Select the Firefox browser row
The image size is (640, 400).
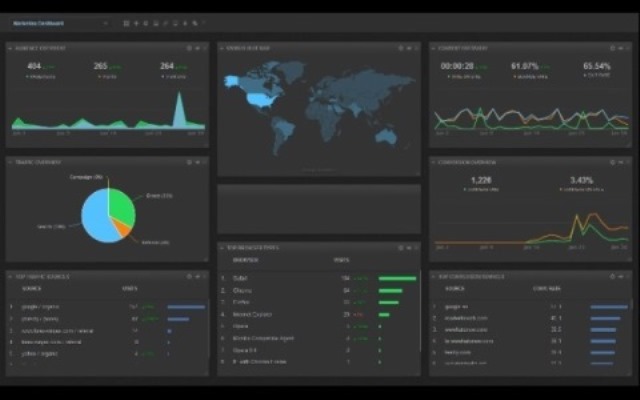(319, 302)
